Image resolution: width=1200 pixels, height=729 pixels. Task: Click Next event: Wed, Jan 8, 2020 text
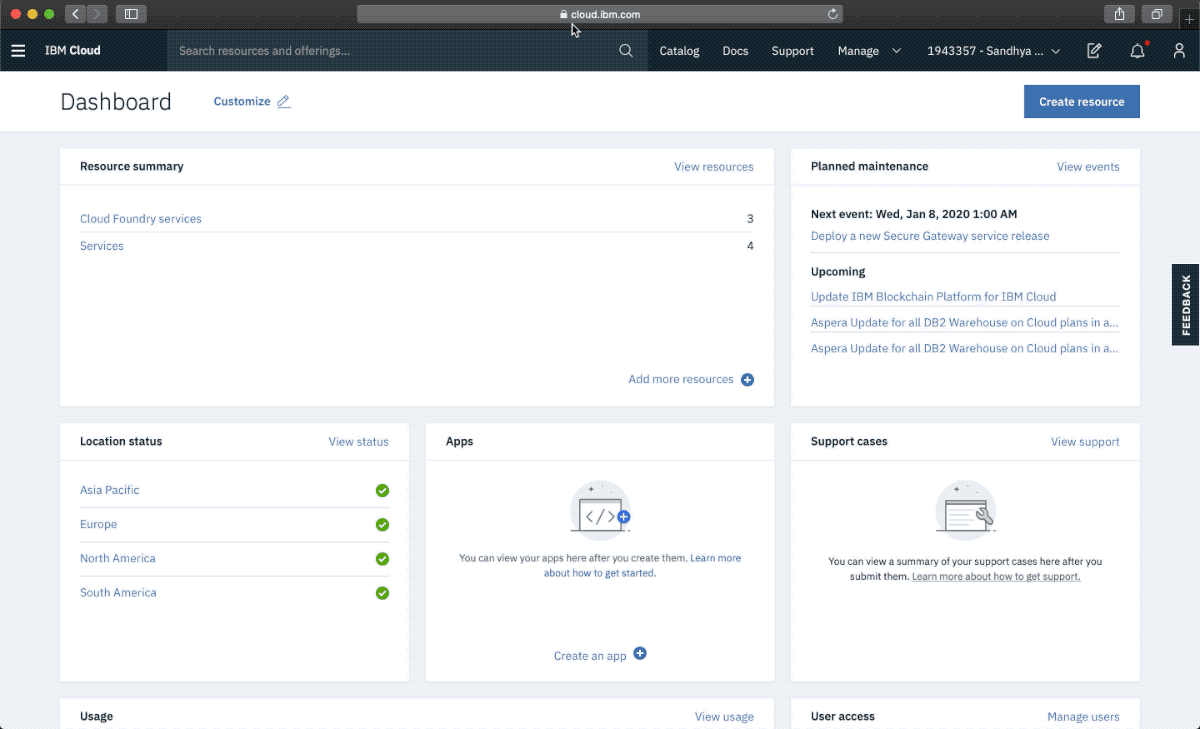point(914,214)
